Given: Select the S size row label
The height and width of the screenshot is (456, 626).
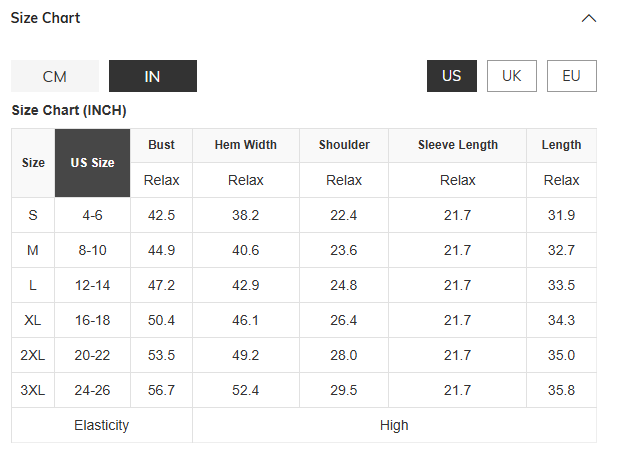Looking at the screenshot, I should [33, 215].
